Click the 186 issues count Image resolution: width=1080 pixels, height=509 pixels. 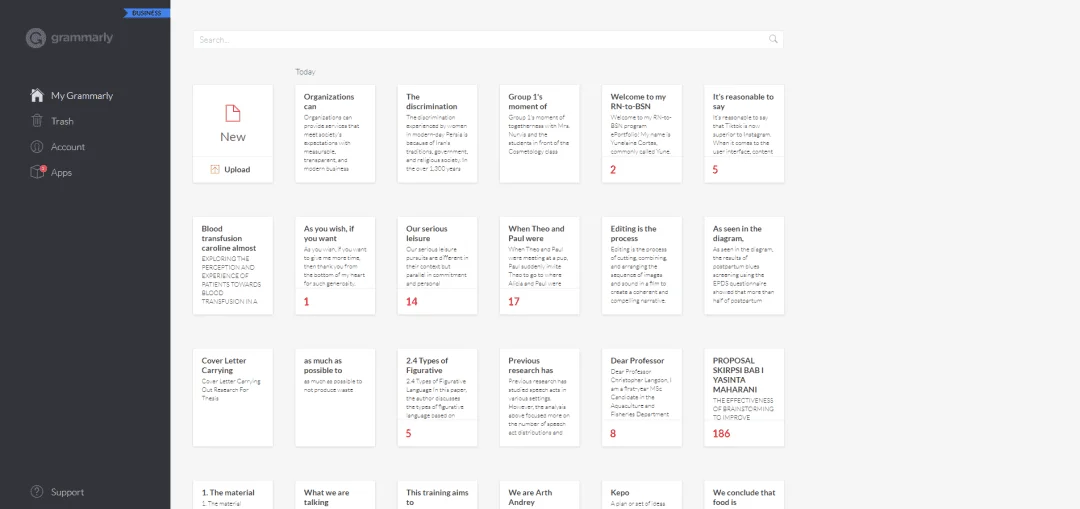click(721, 434)
